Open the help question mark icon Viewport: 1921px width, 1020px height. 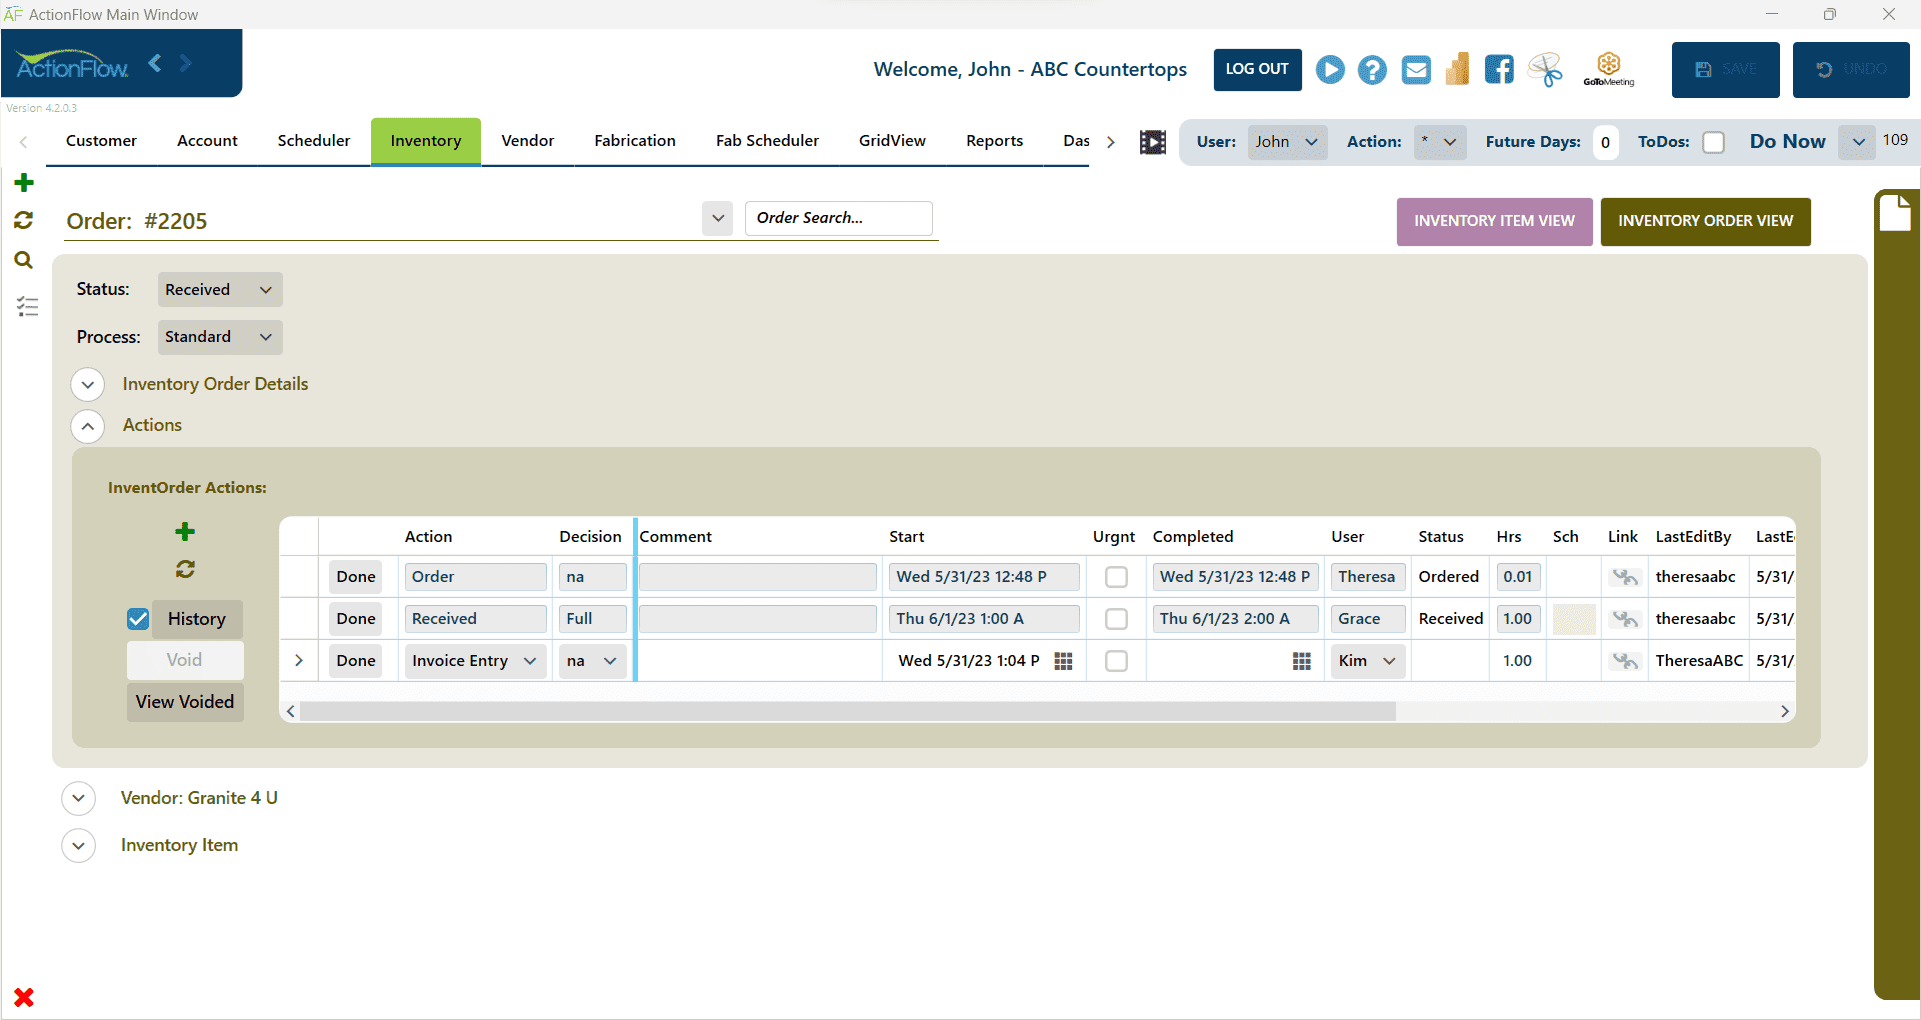[x=1372, y=70]
